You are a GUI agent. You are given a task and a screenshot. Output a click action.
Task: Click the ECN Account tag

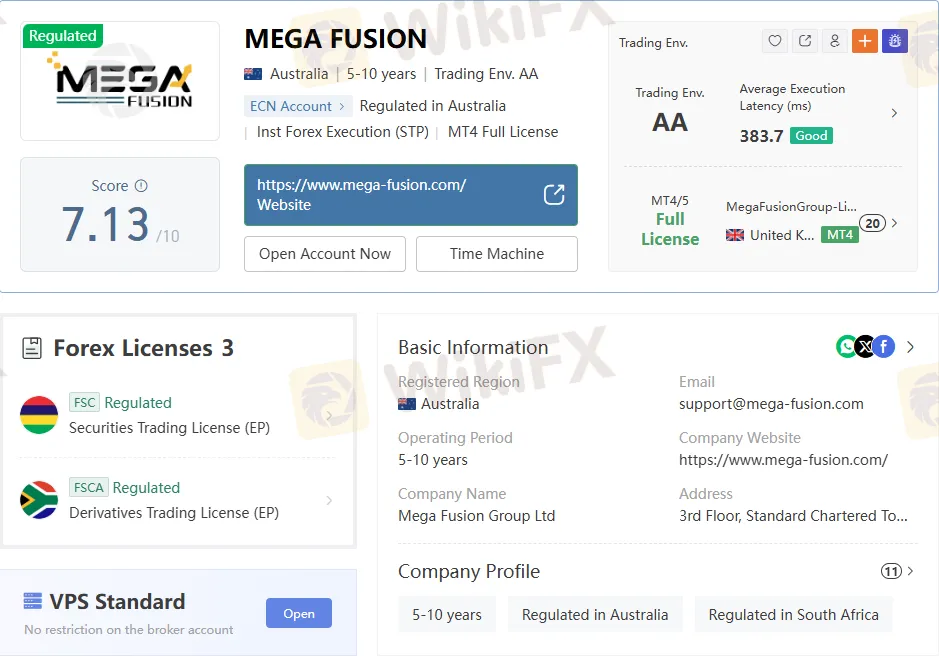point(297,106)
